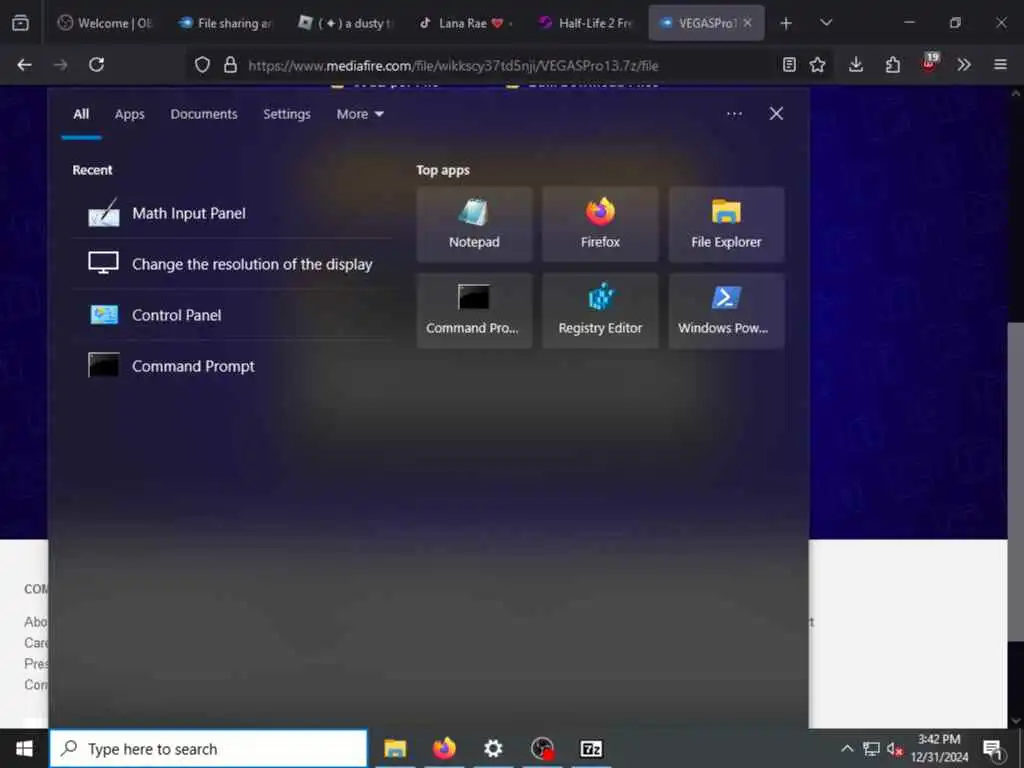Image resolution: width=1024 pixels, height=768 pixels.
Task: Open the Firefox extensions menu
Action: point(893,65)
